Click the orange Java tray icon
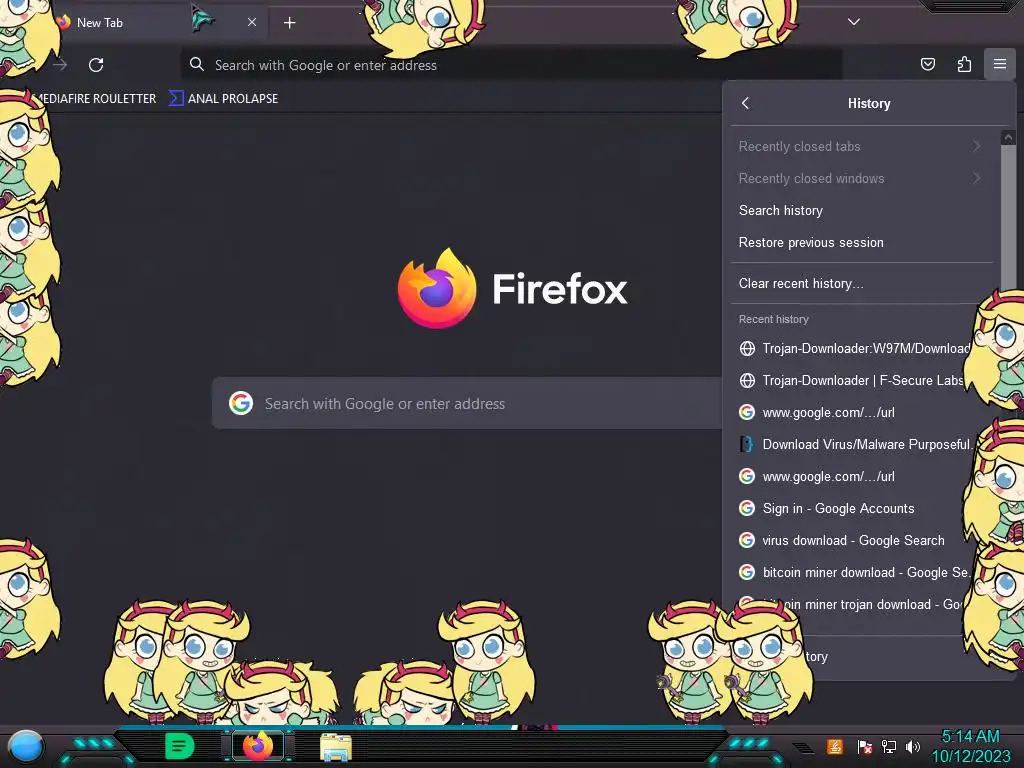Image resolution: width=1024 pixels, height=768 pixels. (835, 746)
